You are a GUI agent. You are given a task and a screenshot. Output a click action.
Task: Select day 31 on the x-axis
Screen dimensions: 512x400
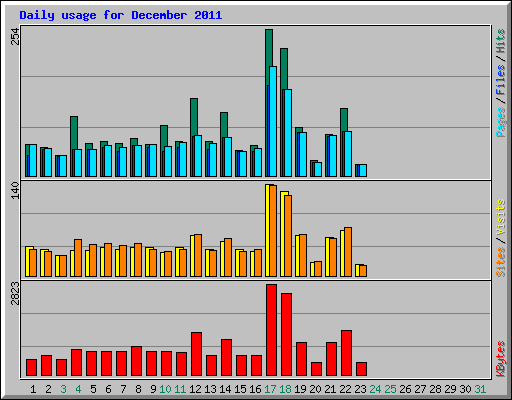click(480, 389)
